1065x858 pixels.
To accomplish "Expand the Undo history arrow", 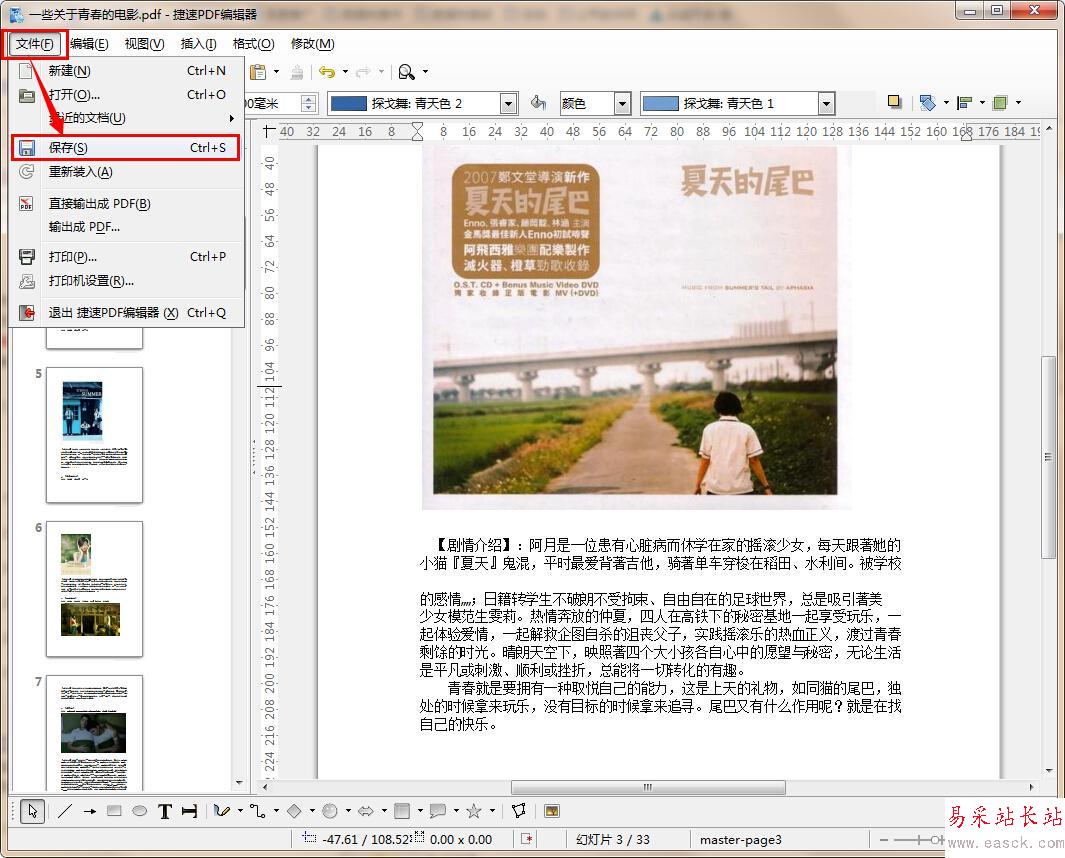I will coord(345,71).
